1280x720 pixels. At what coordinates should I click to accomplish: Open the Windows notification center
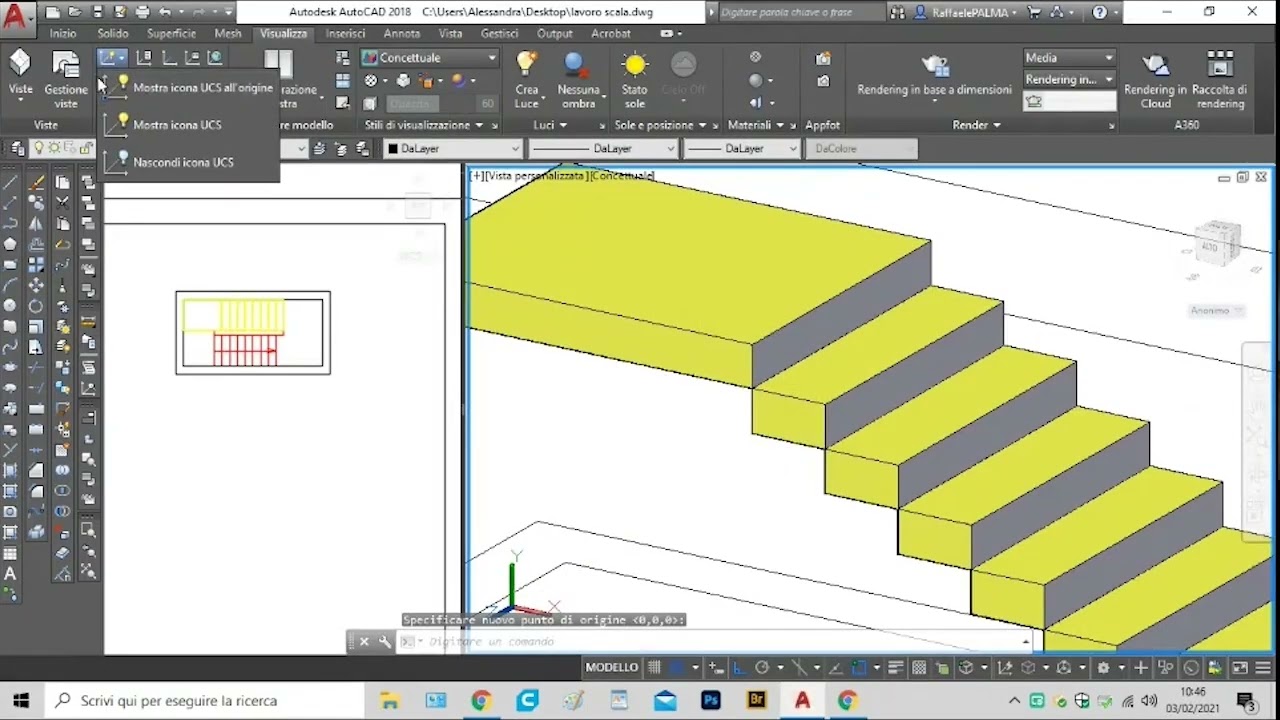coord(1246,700)
